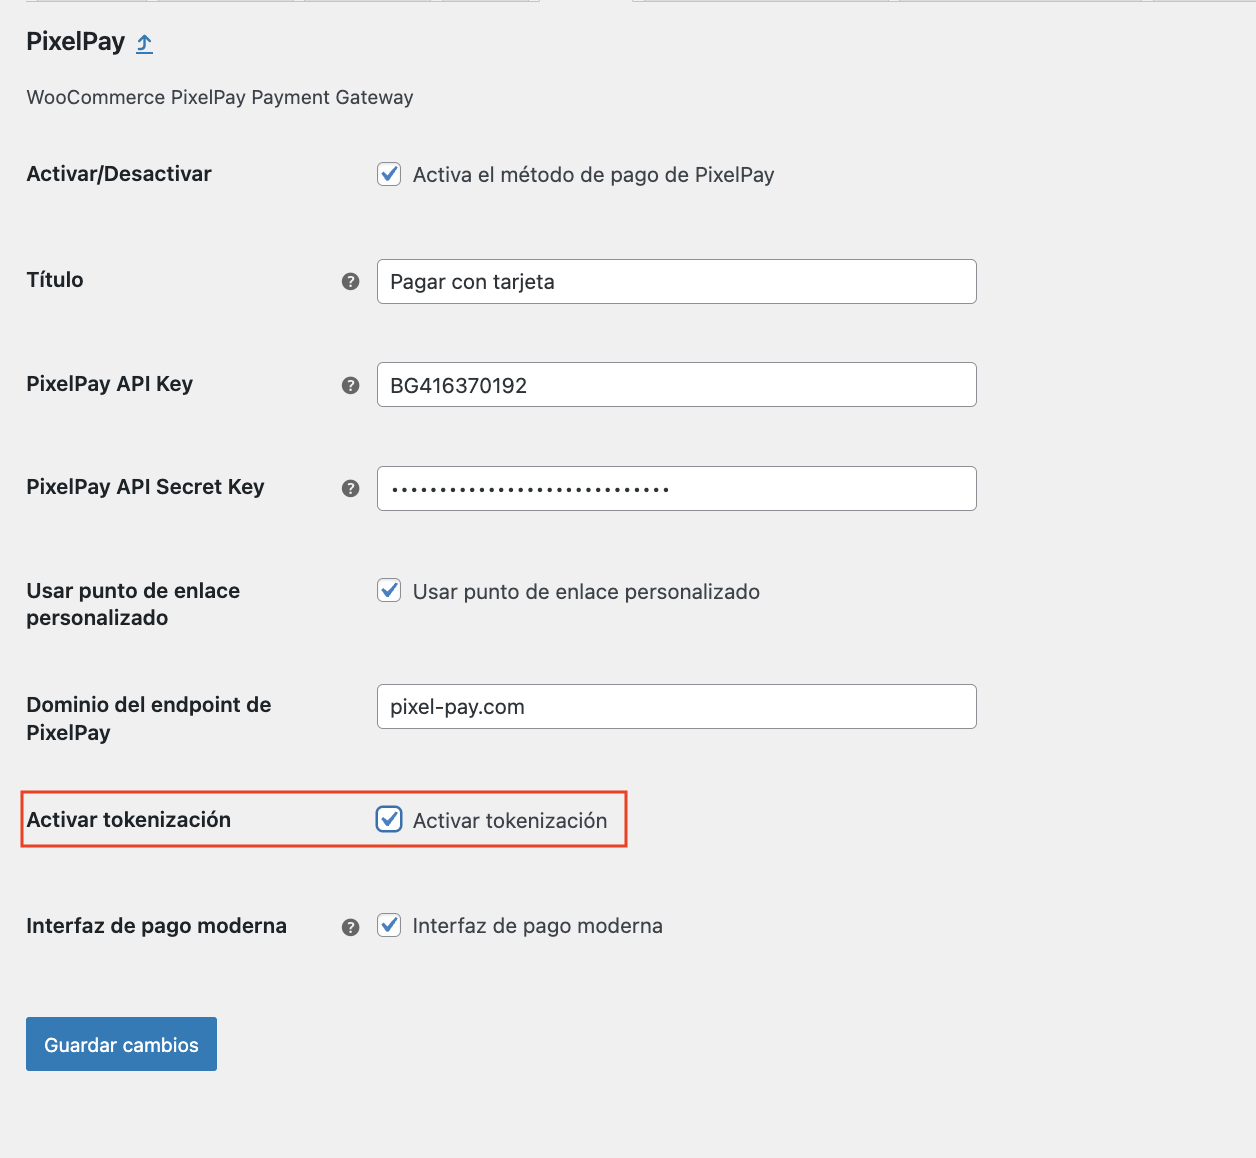
Task: Select the endpoint domain field with pixel-pay.com
Action: point(676,706)
